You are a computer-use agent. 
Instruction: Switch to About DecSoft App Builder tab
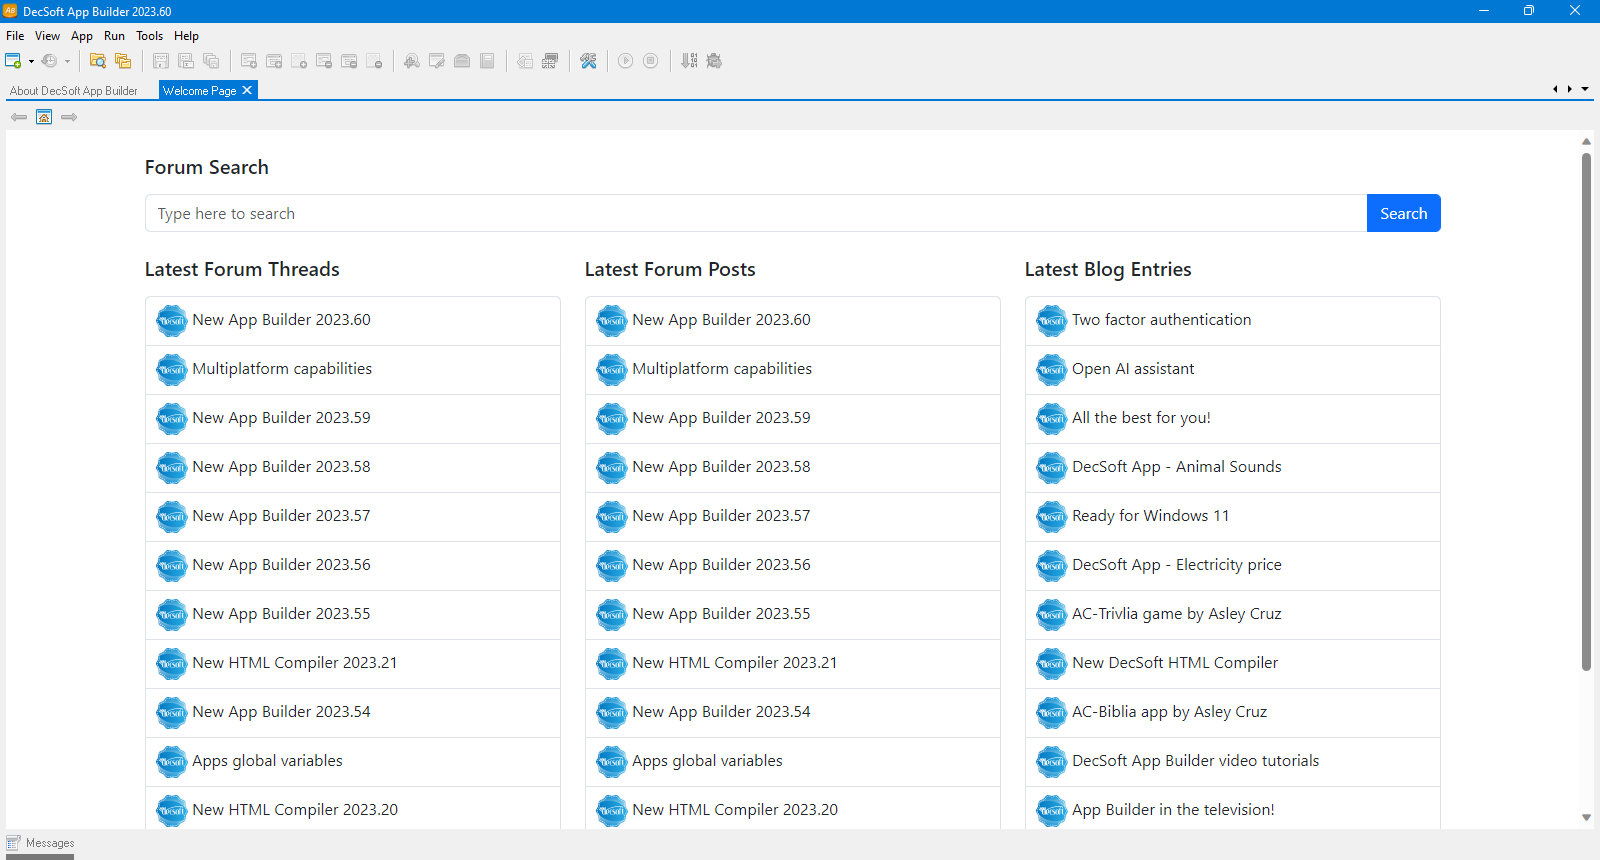click(74, 91)
